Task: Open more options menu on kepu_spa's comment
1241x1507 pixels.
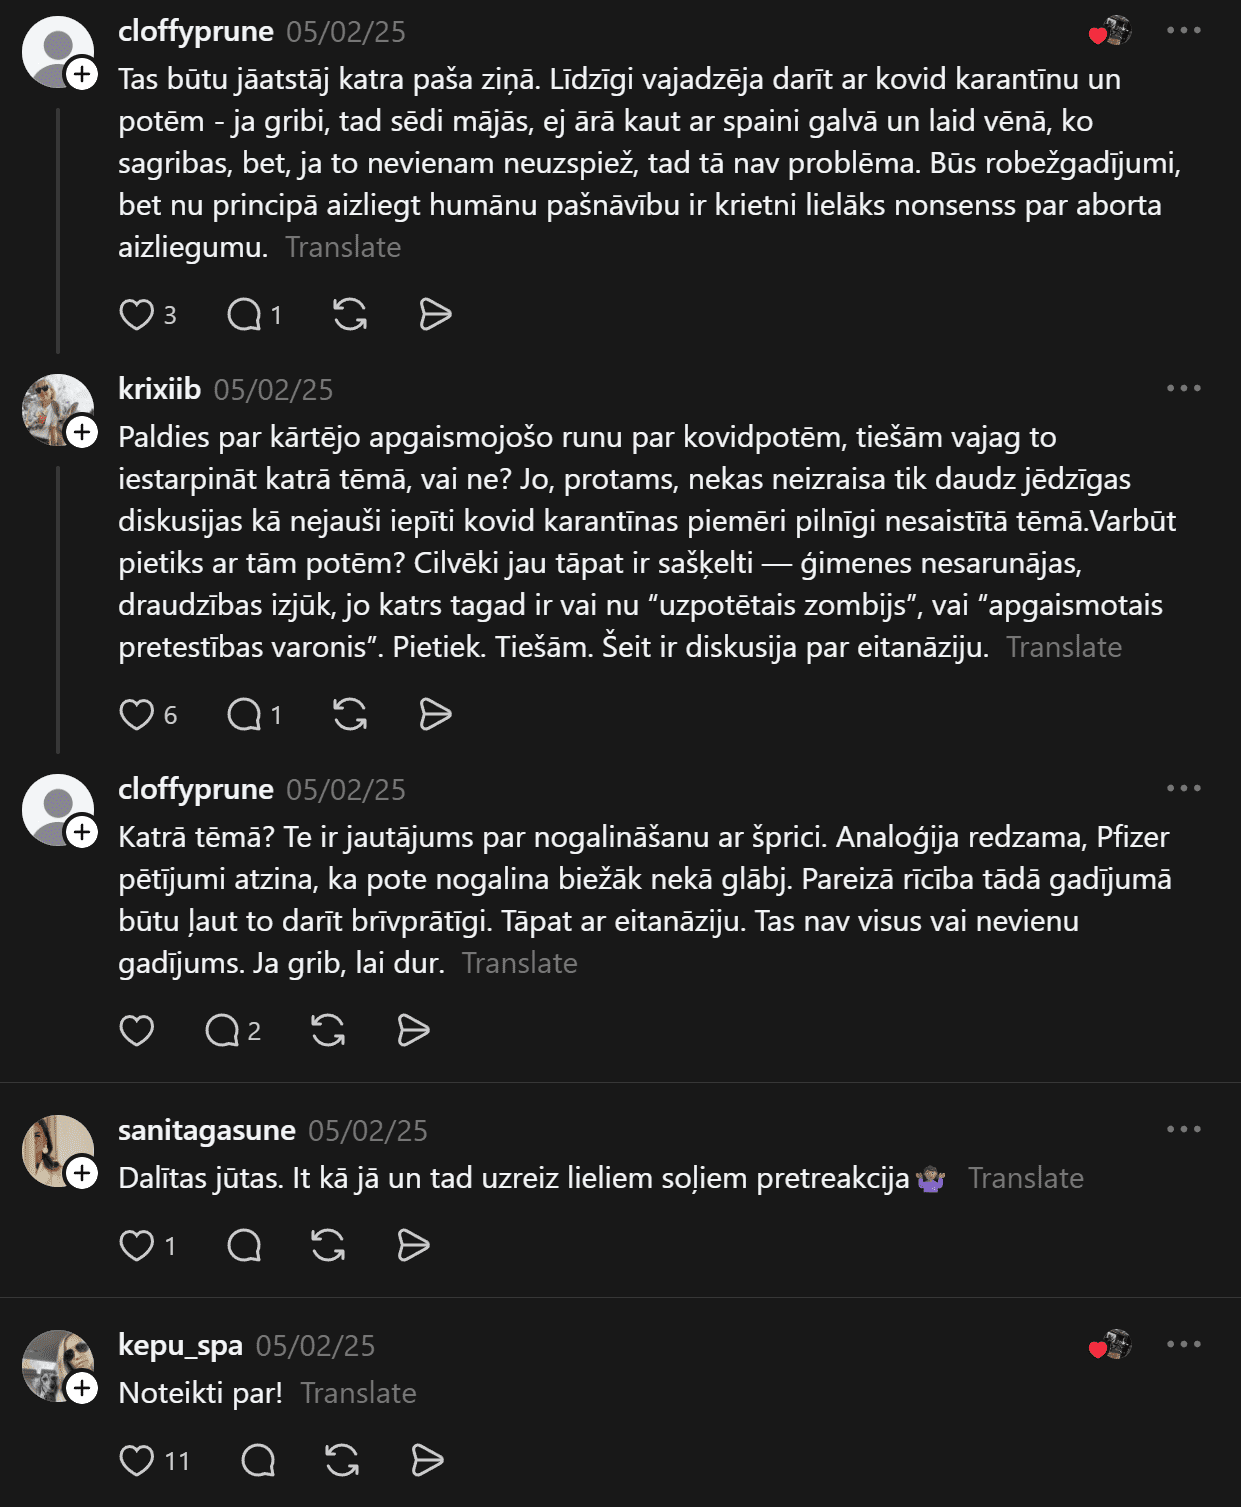Action: tap(1183, 1344)
